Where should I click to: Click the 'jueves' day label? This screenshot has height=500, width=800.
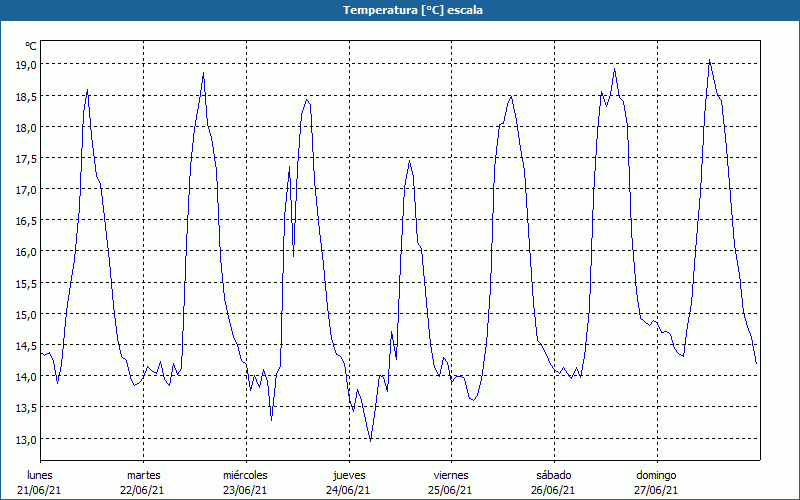point(349,476)
